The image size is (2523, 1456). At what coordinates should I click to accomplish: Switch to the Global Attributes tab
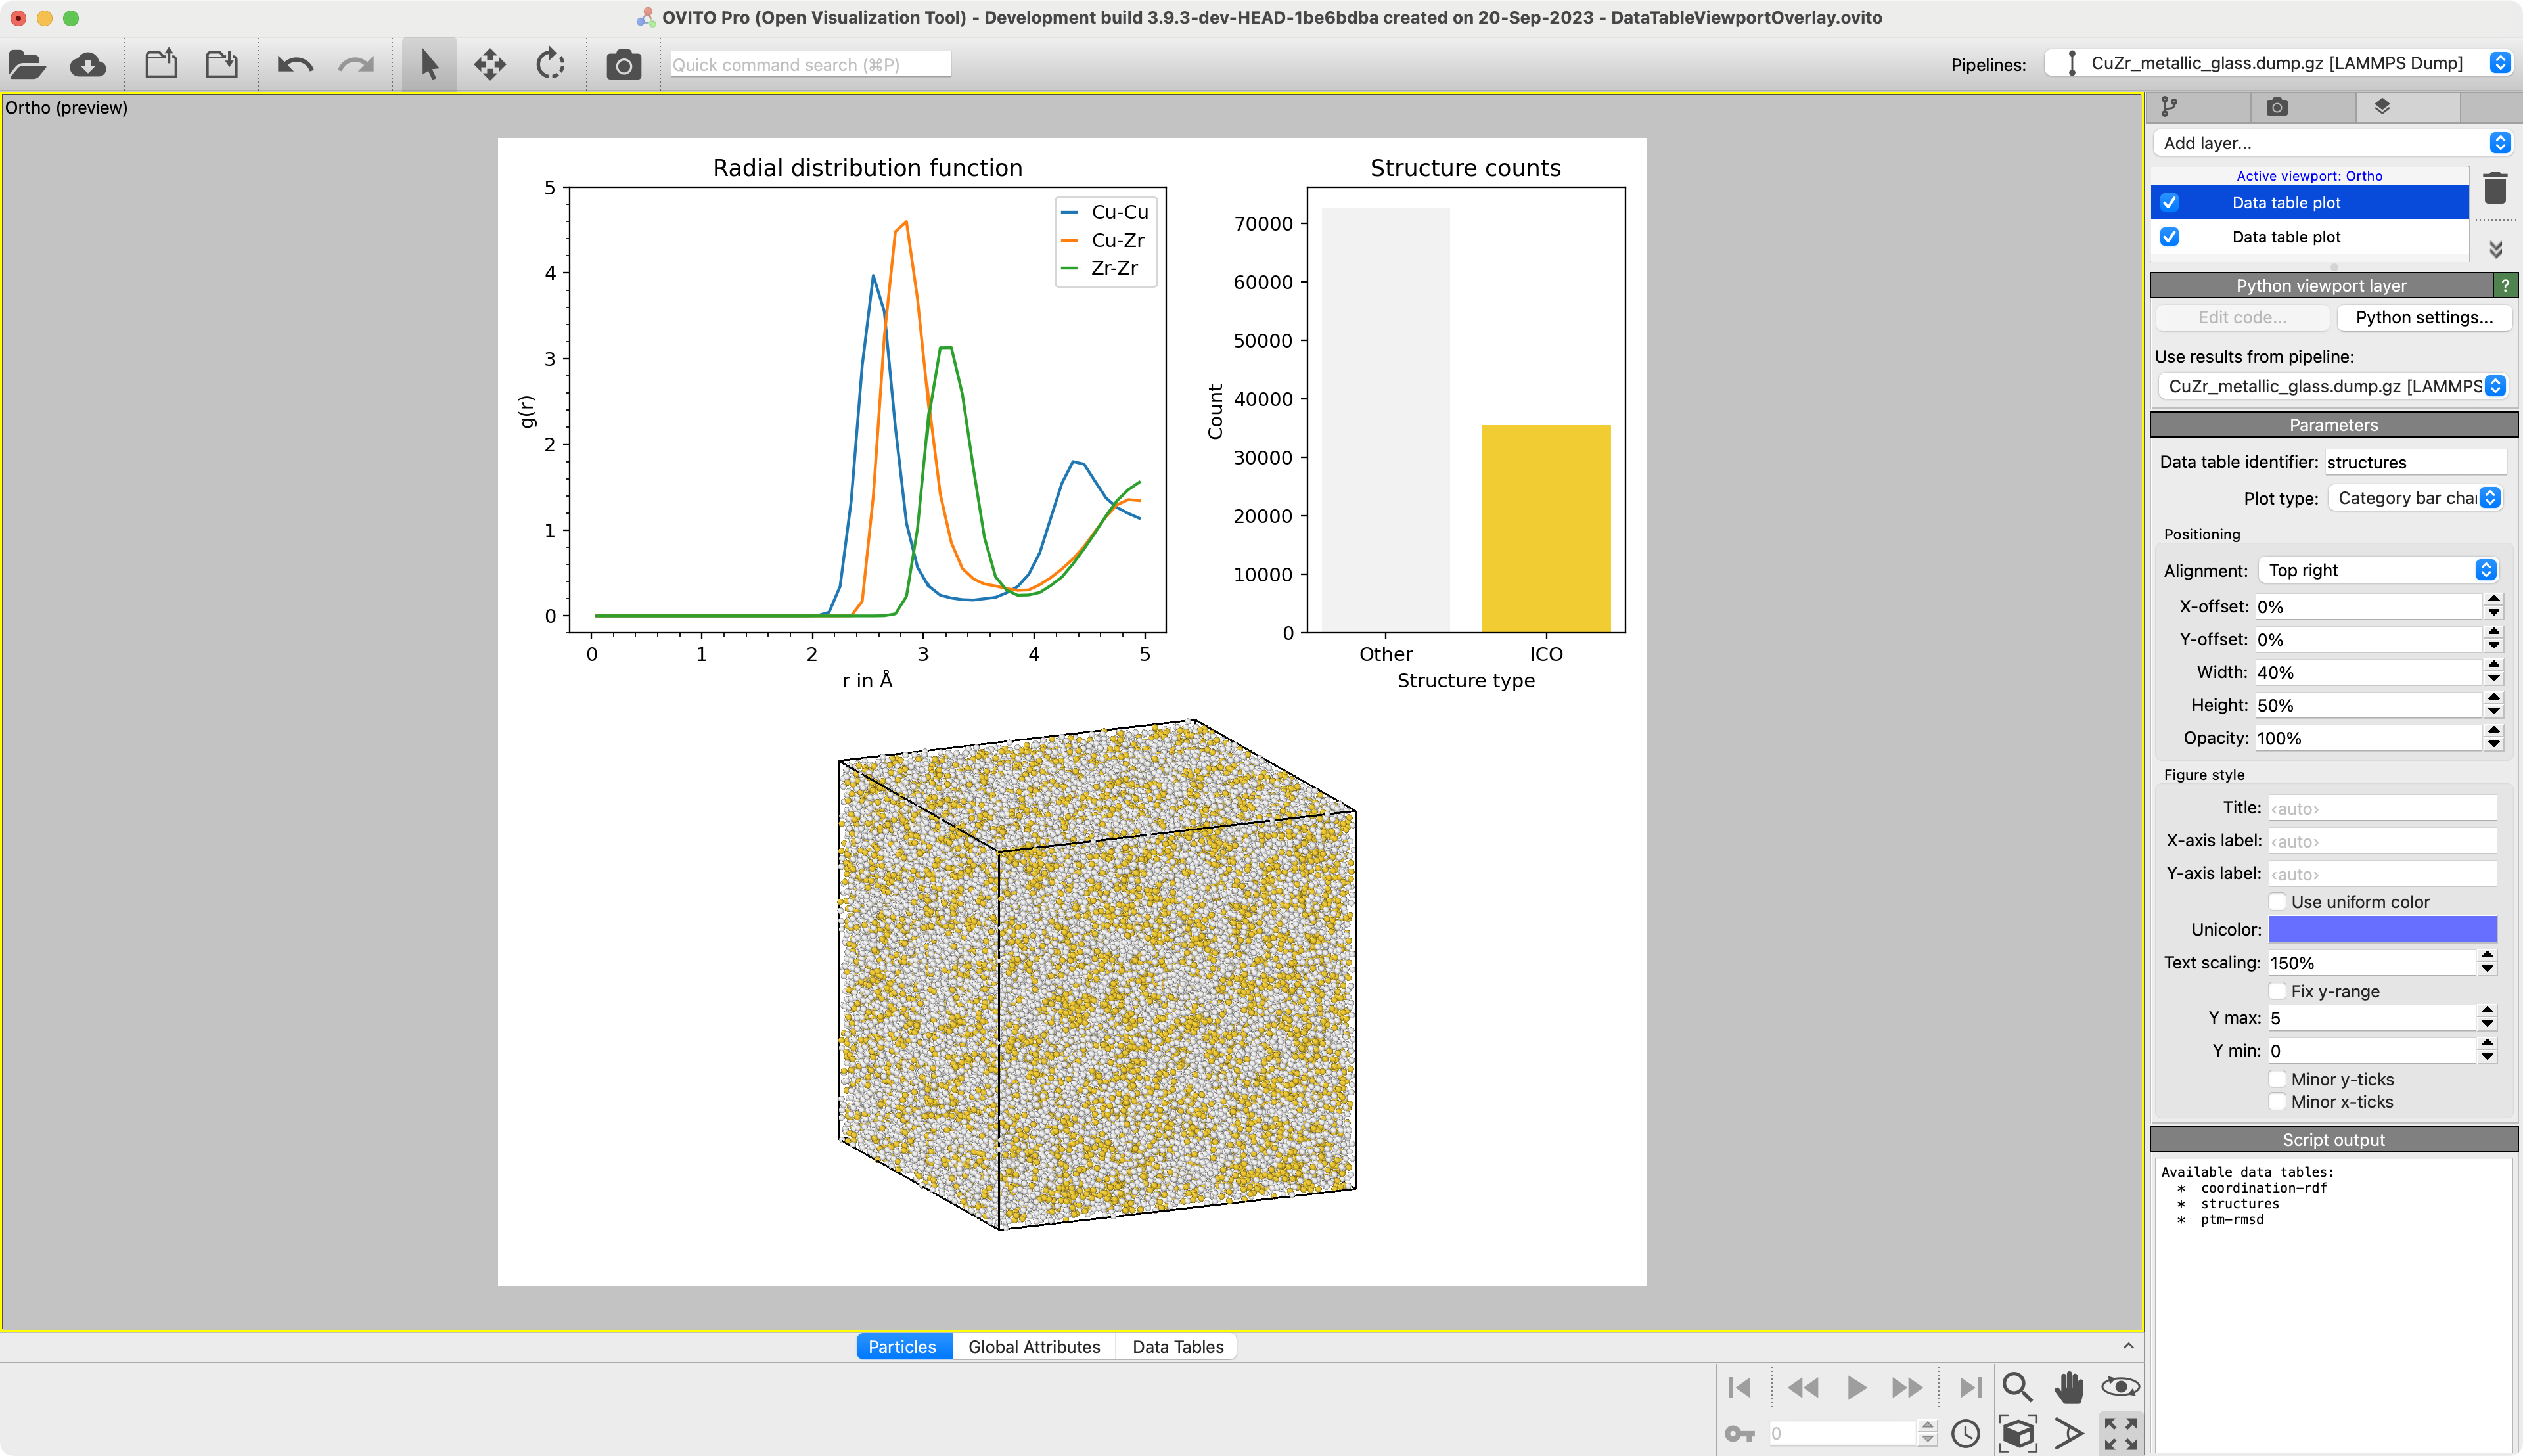1033,1347
